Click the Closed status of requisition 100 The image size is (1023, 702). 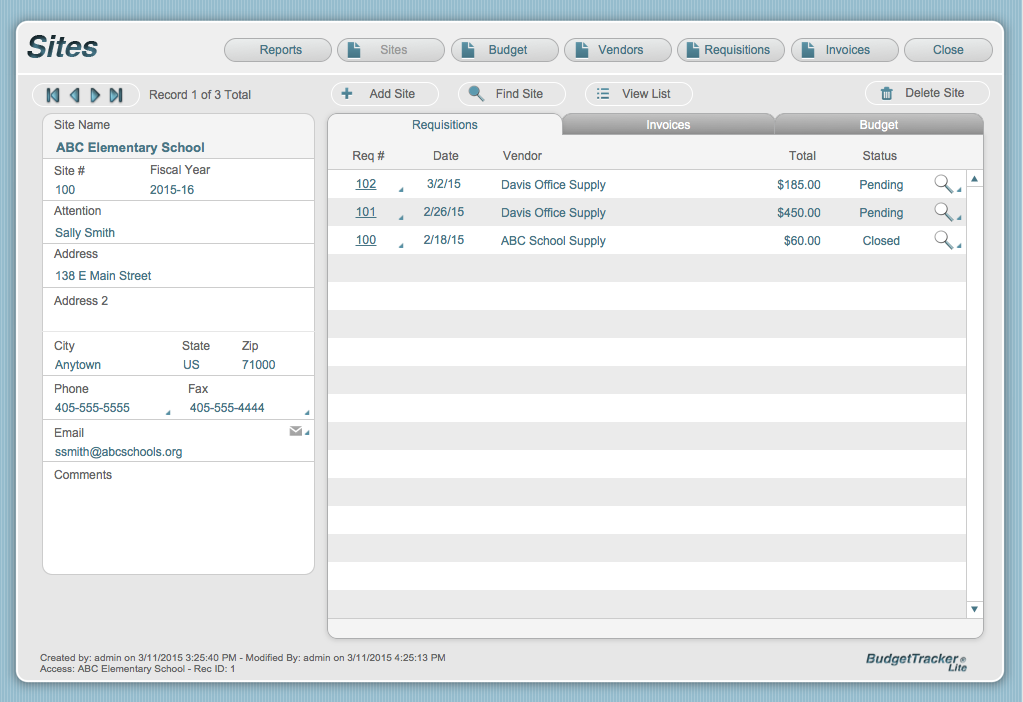tap(881, 241)
